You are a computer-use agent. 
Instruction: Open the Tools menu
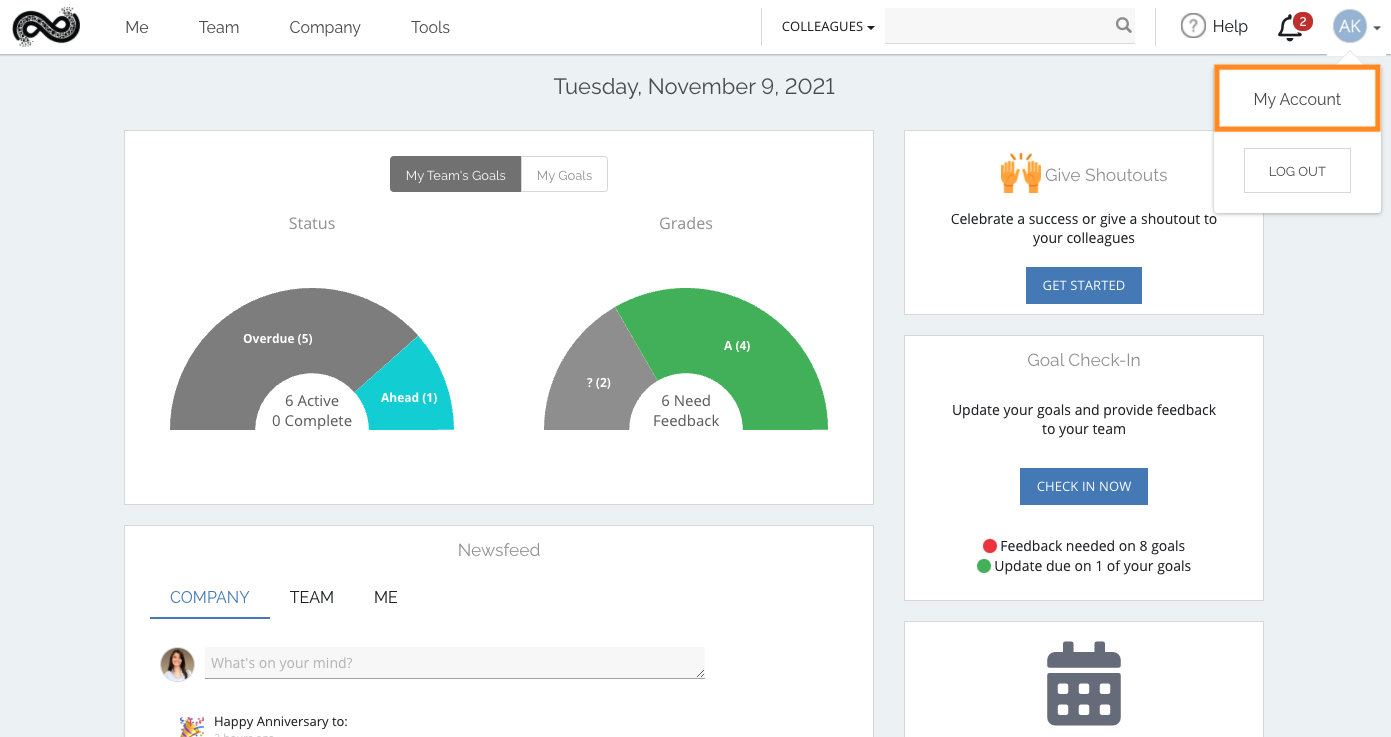[430, 27]
